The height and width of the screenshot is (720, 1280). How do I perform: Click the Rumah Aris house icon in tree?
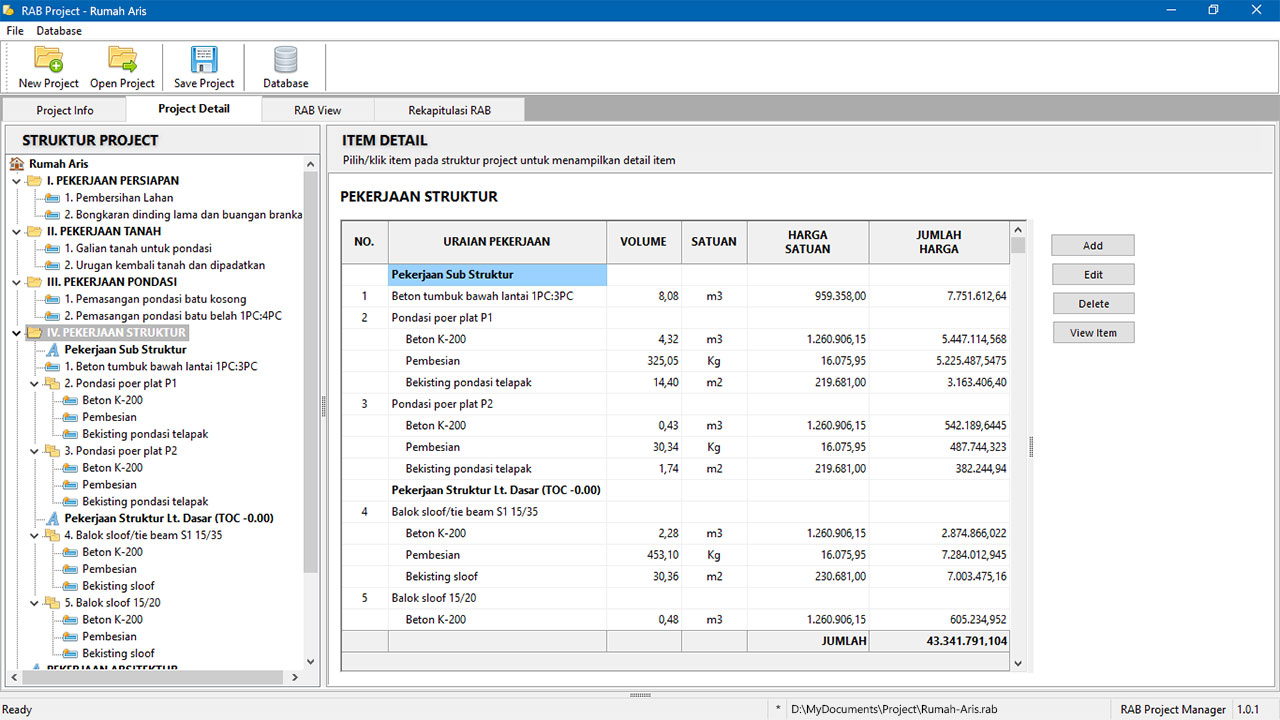tap(17, 164)
